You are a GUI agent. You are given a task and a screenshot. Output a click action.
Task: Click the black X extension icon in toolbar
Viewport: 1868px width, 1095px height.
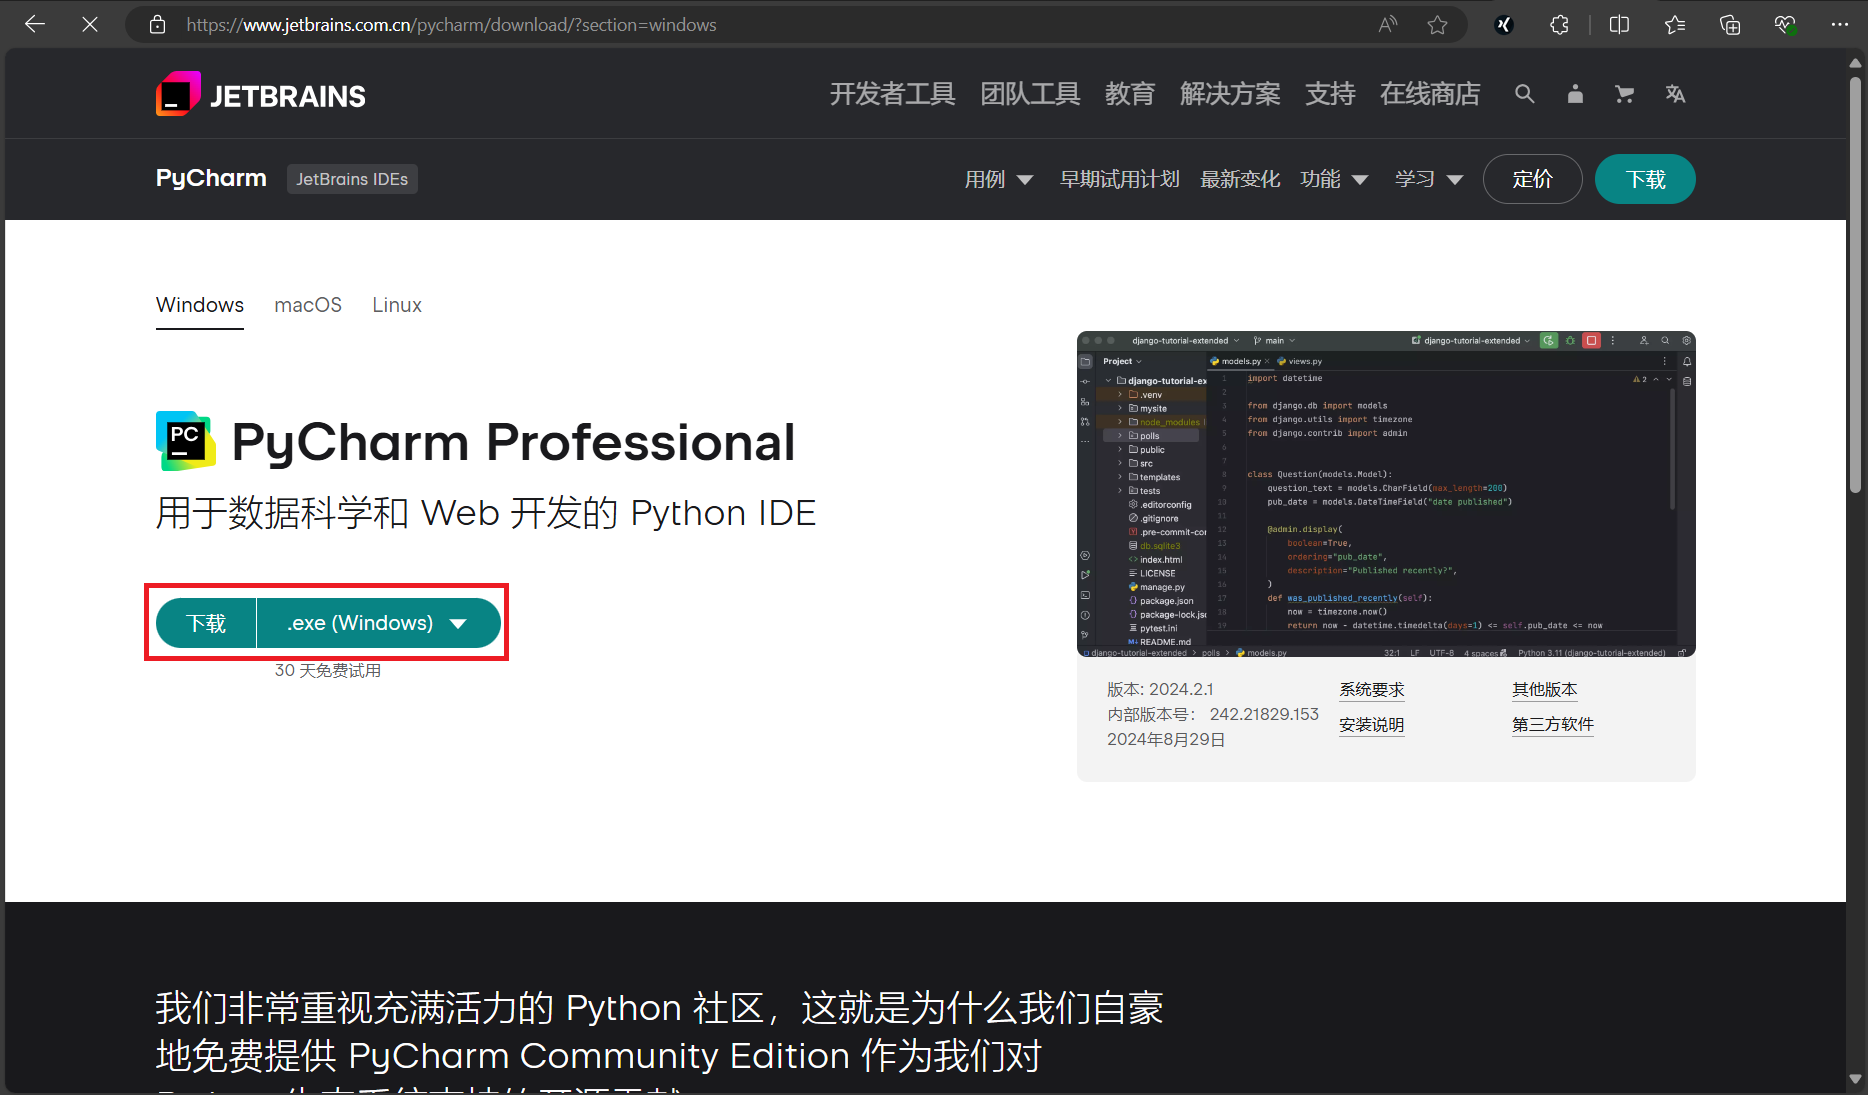pos(1504,24)
